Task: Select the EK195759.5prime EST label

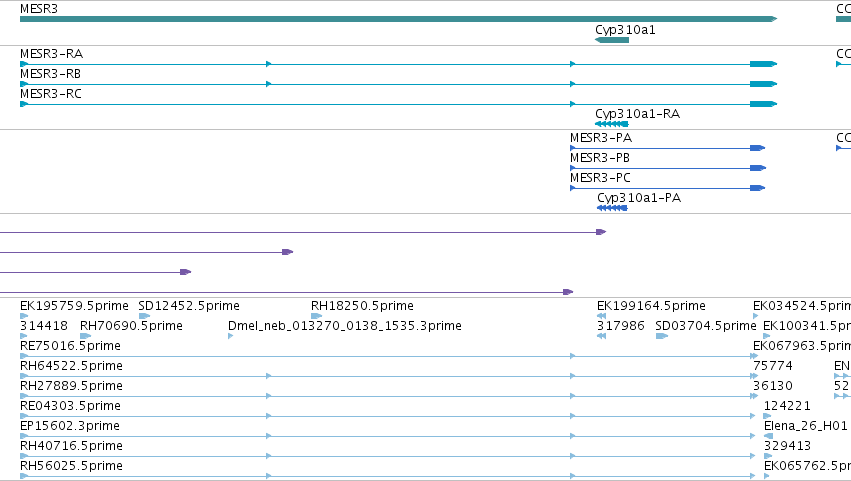Action: point(74,306)
